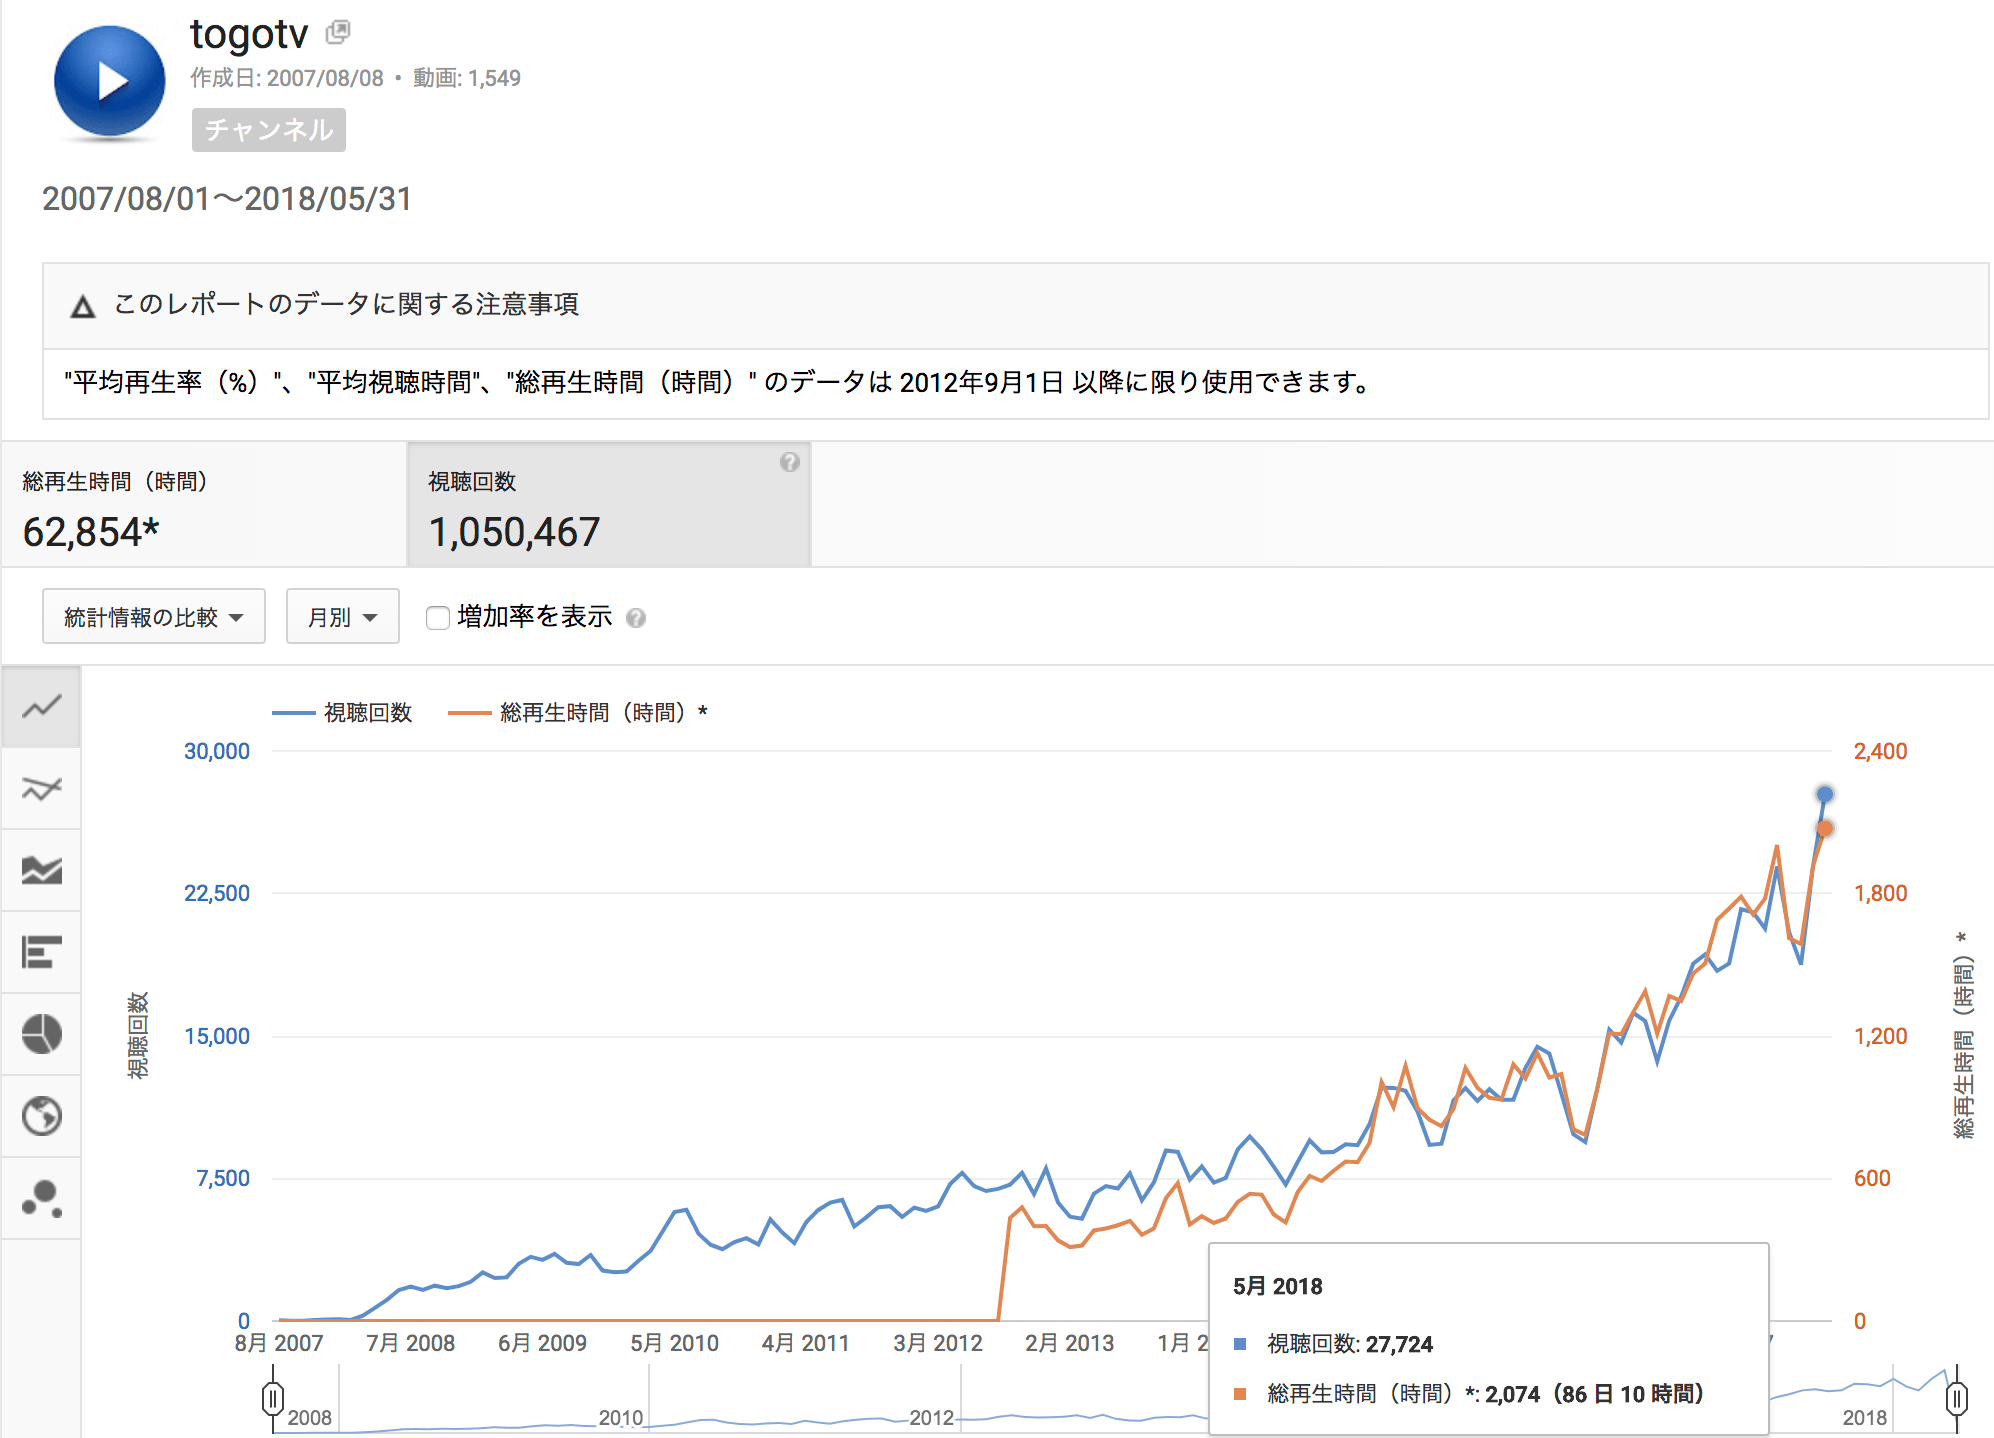Select the 総再生時間 metric tab

coord(204,506)
